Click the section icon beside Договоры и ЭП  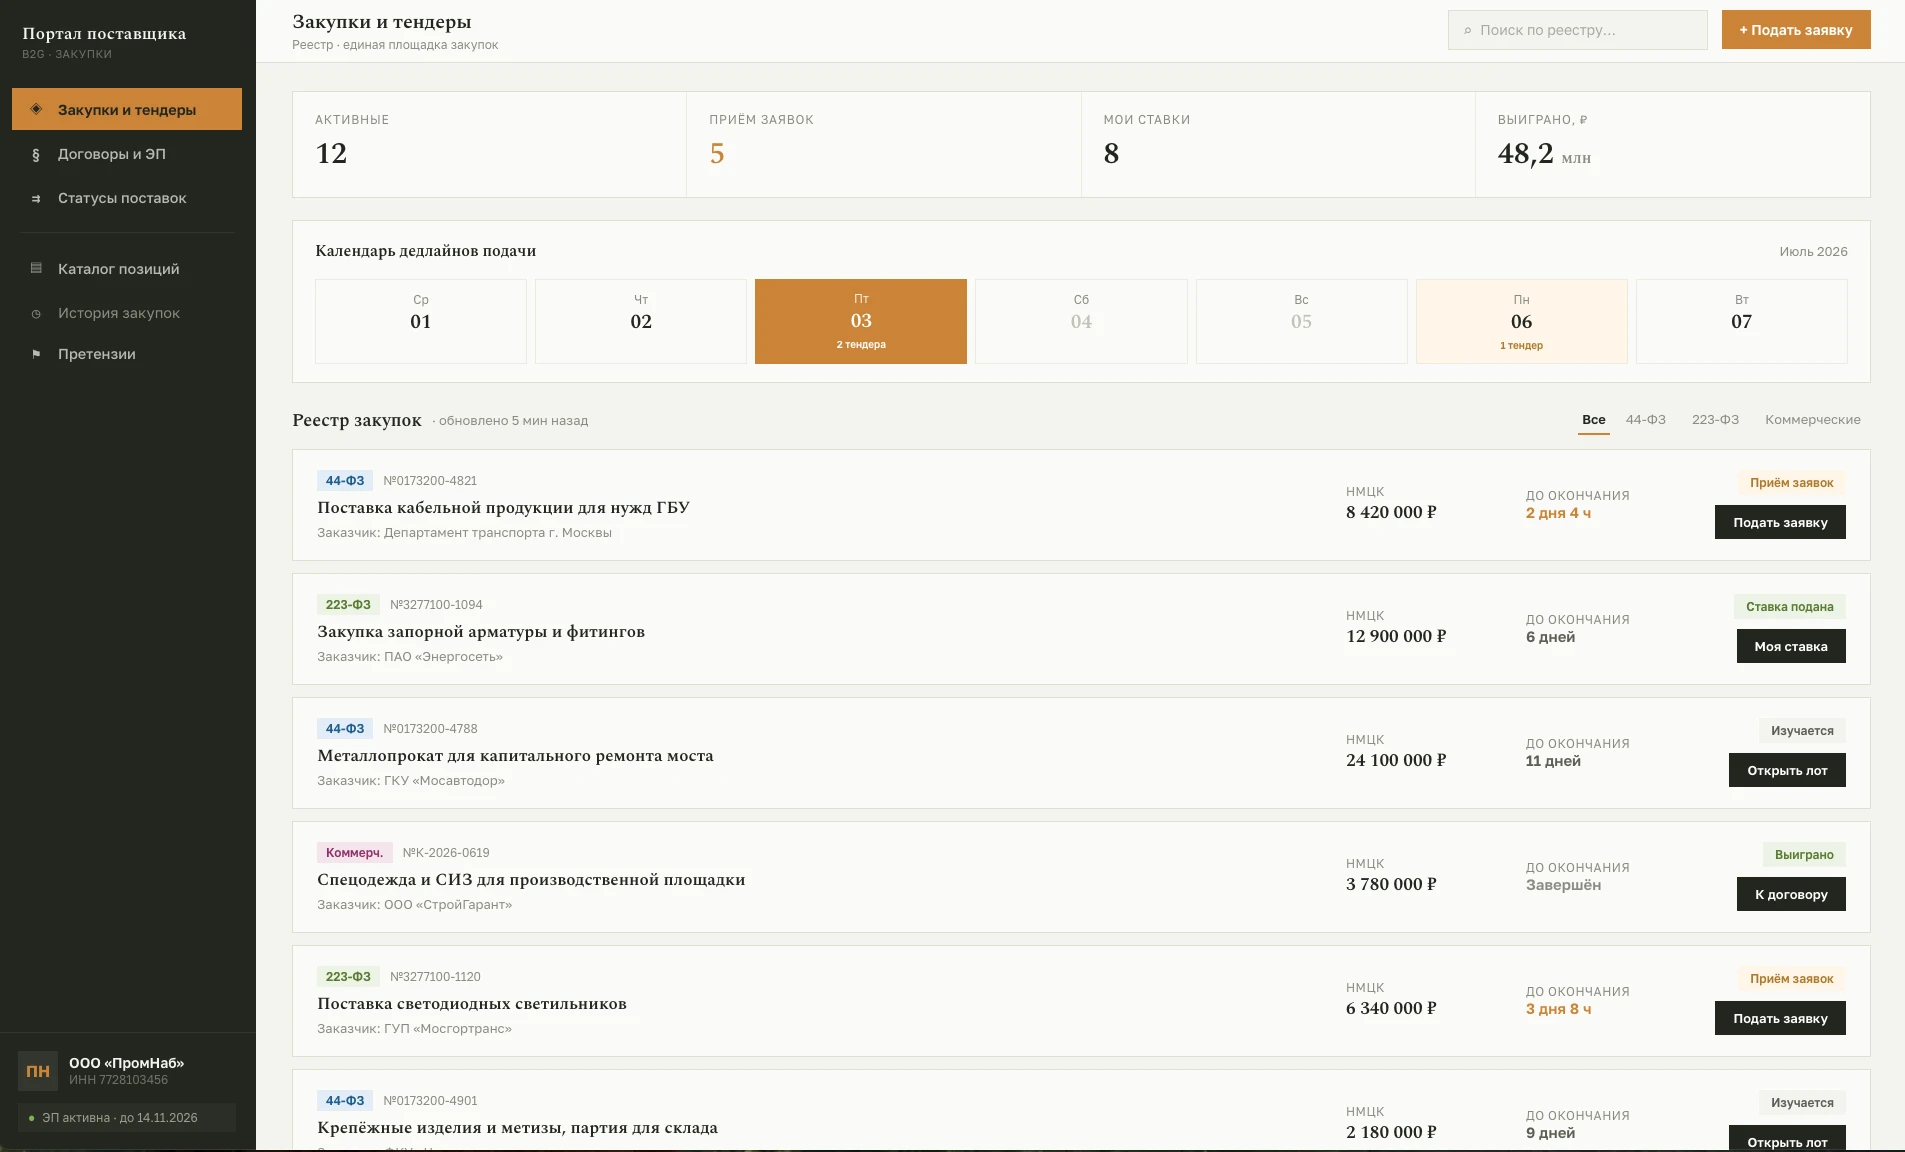click(36, 154)
